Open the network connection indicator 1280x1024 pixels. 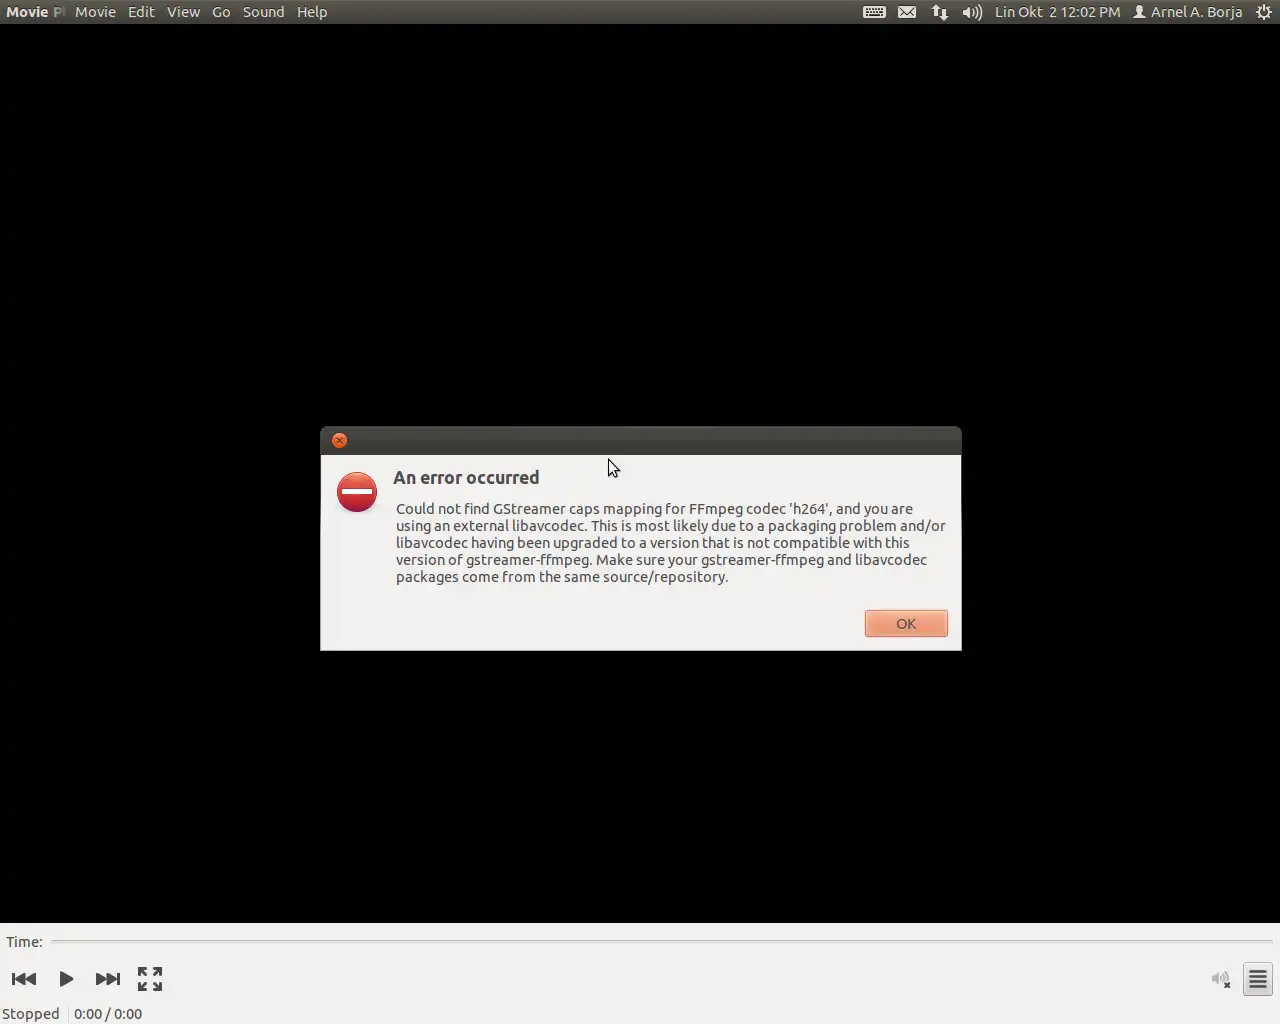[940, 12]
